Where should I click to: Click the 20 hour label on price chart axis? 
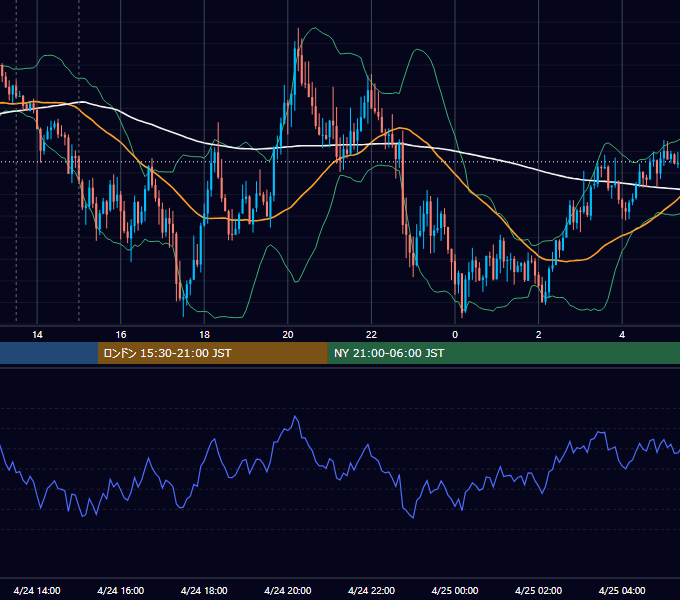(288, 335)
